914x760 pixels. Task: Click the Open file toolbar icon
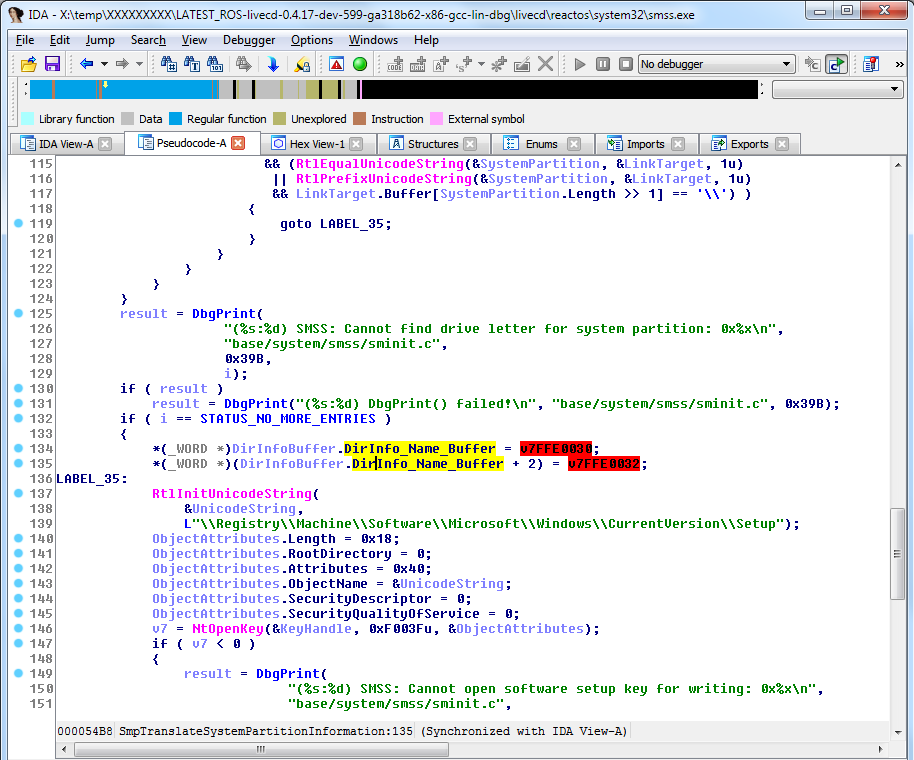coord(28,64)
